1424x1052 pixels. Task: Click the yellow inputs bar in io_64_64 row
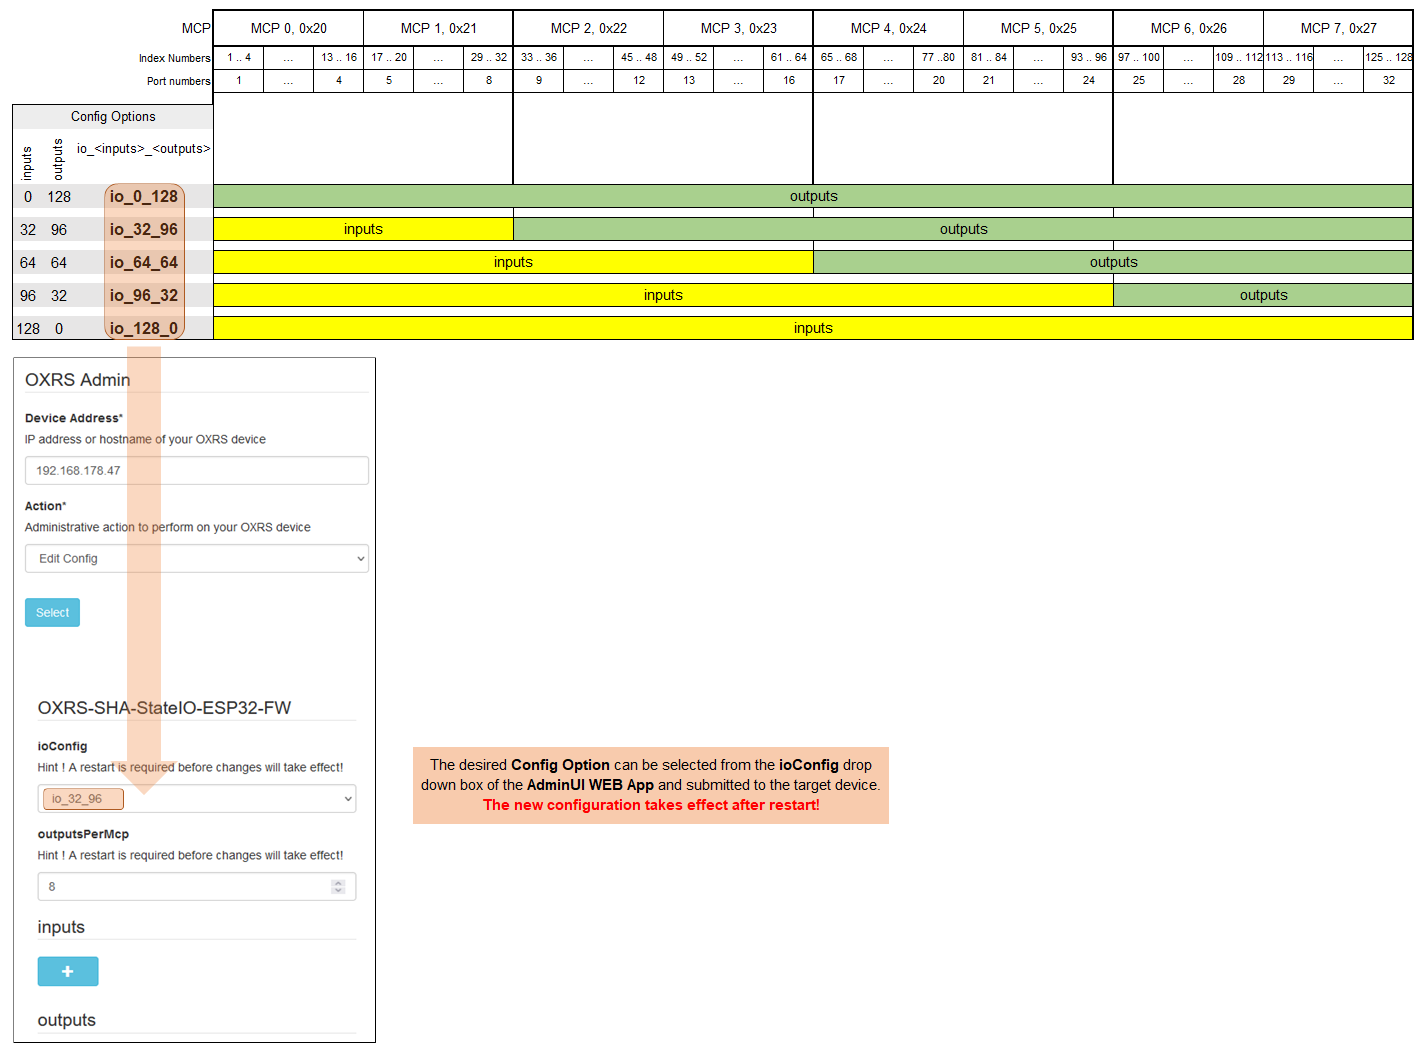coord(513,262)
